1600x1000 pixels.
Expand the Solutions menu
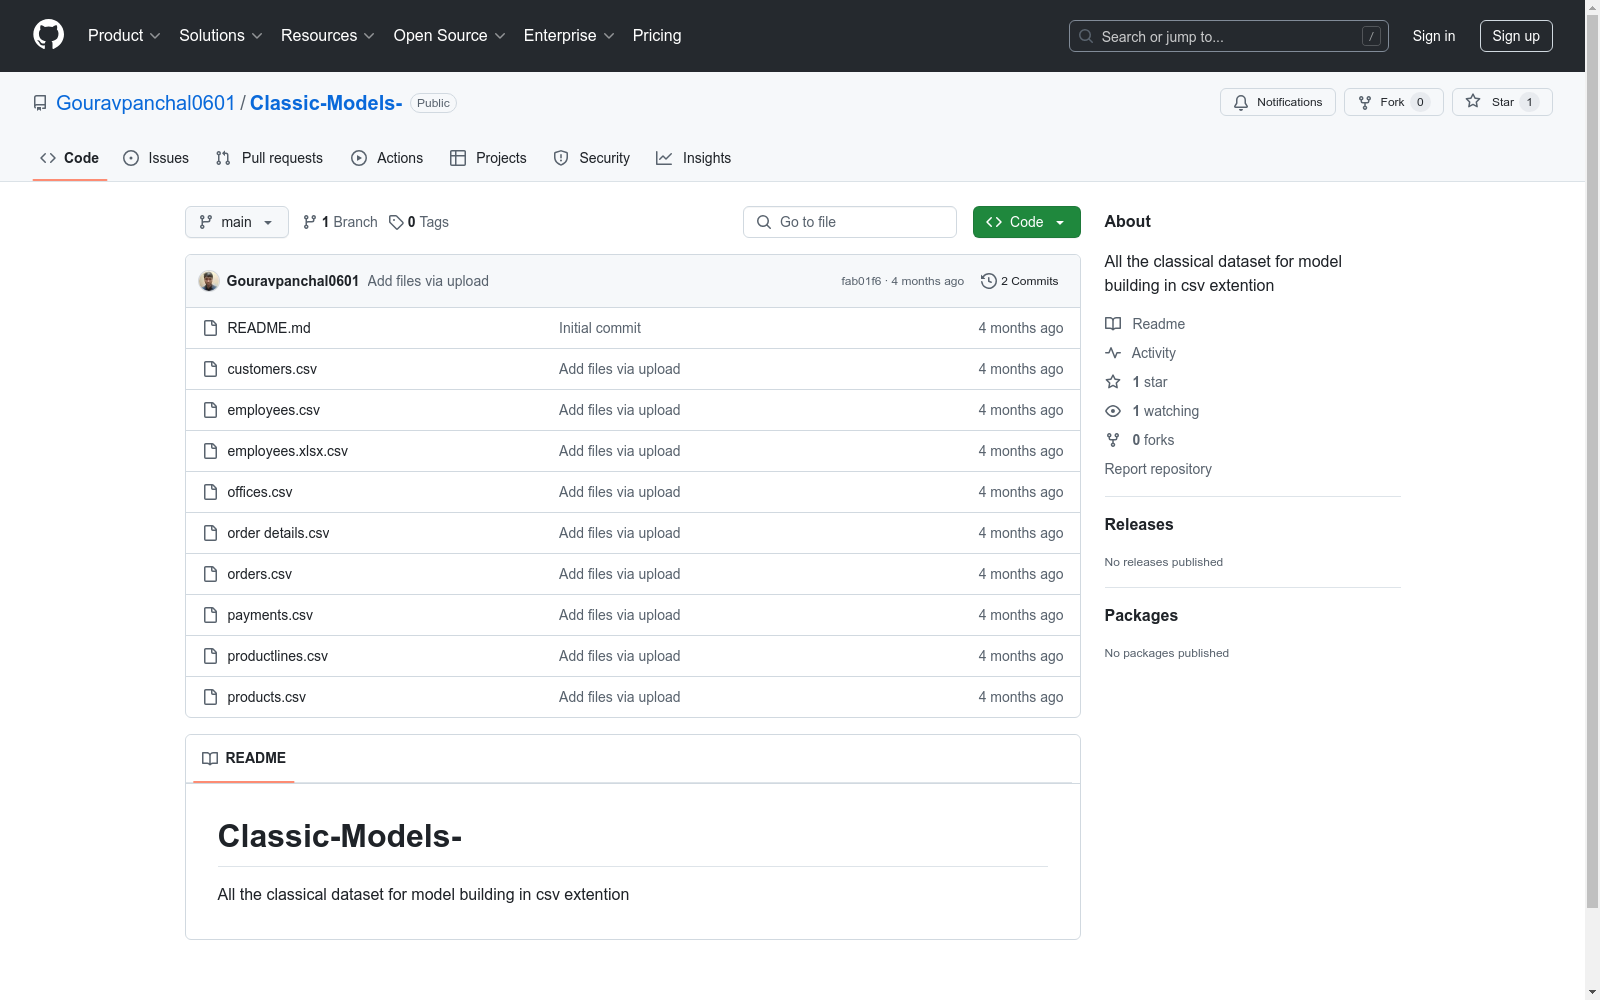point(220,35)
